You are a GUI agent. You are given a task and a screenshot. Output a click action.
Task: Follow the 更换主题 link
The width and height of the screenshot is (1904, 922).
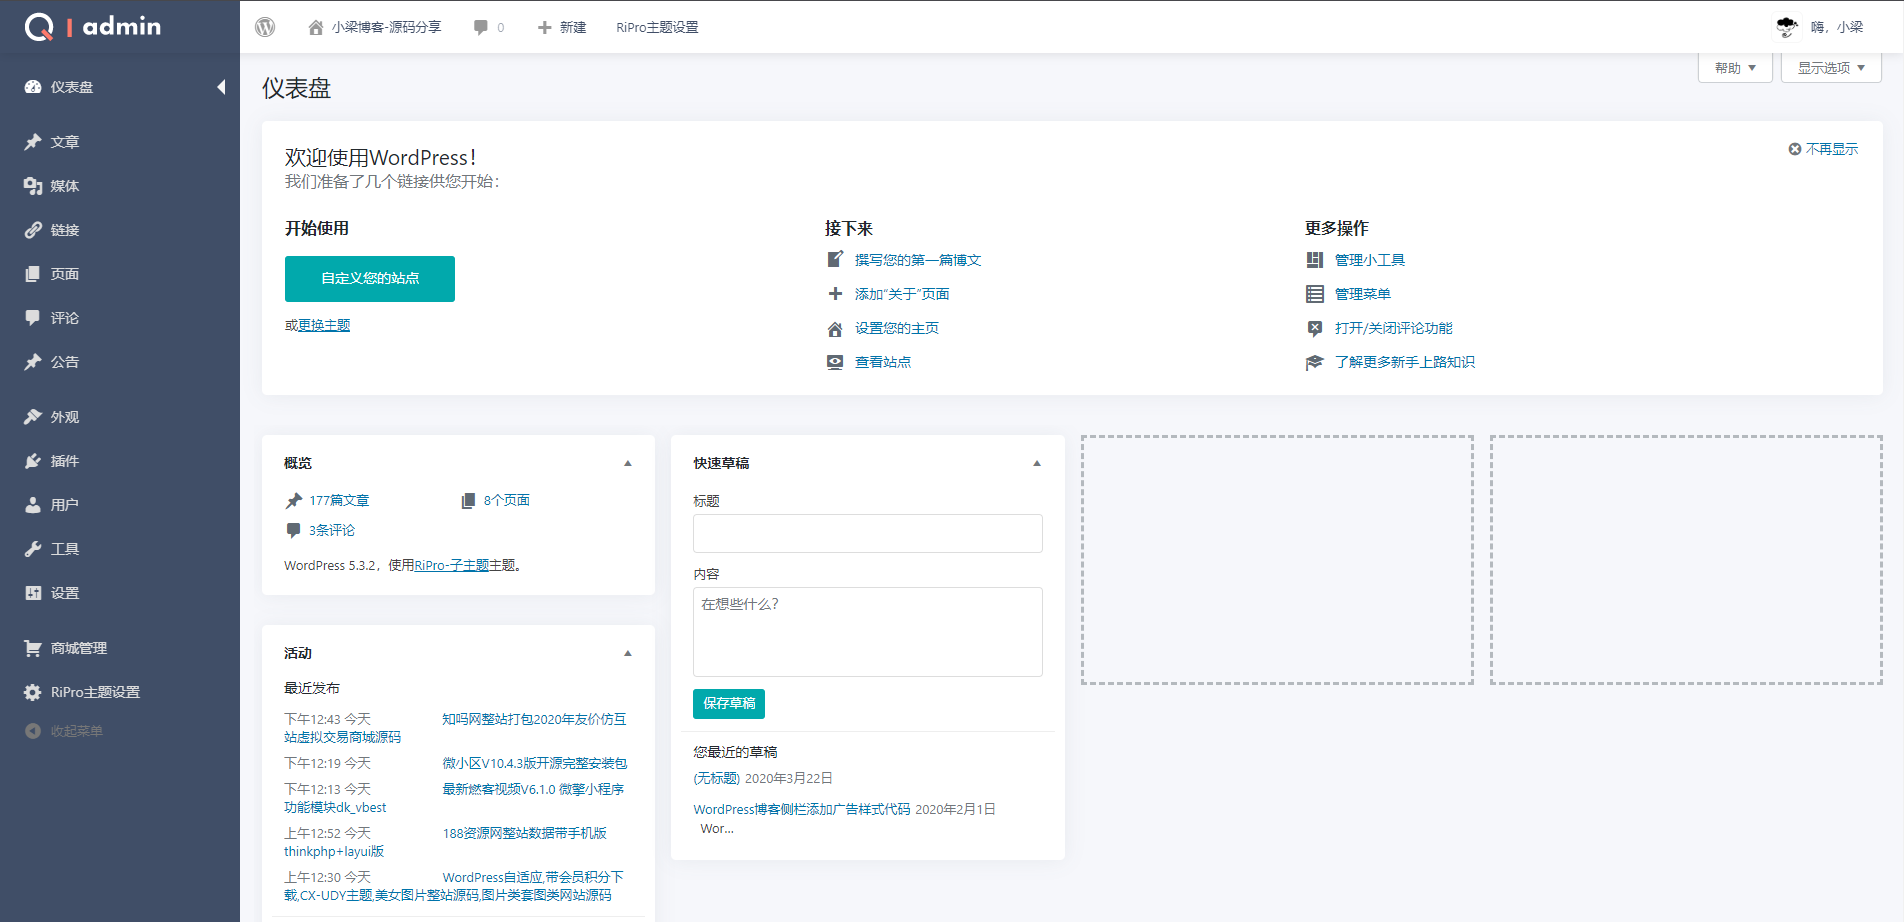point(324,325)
